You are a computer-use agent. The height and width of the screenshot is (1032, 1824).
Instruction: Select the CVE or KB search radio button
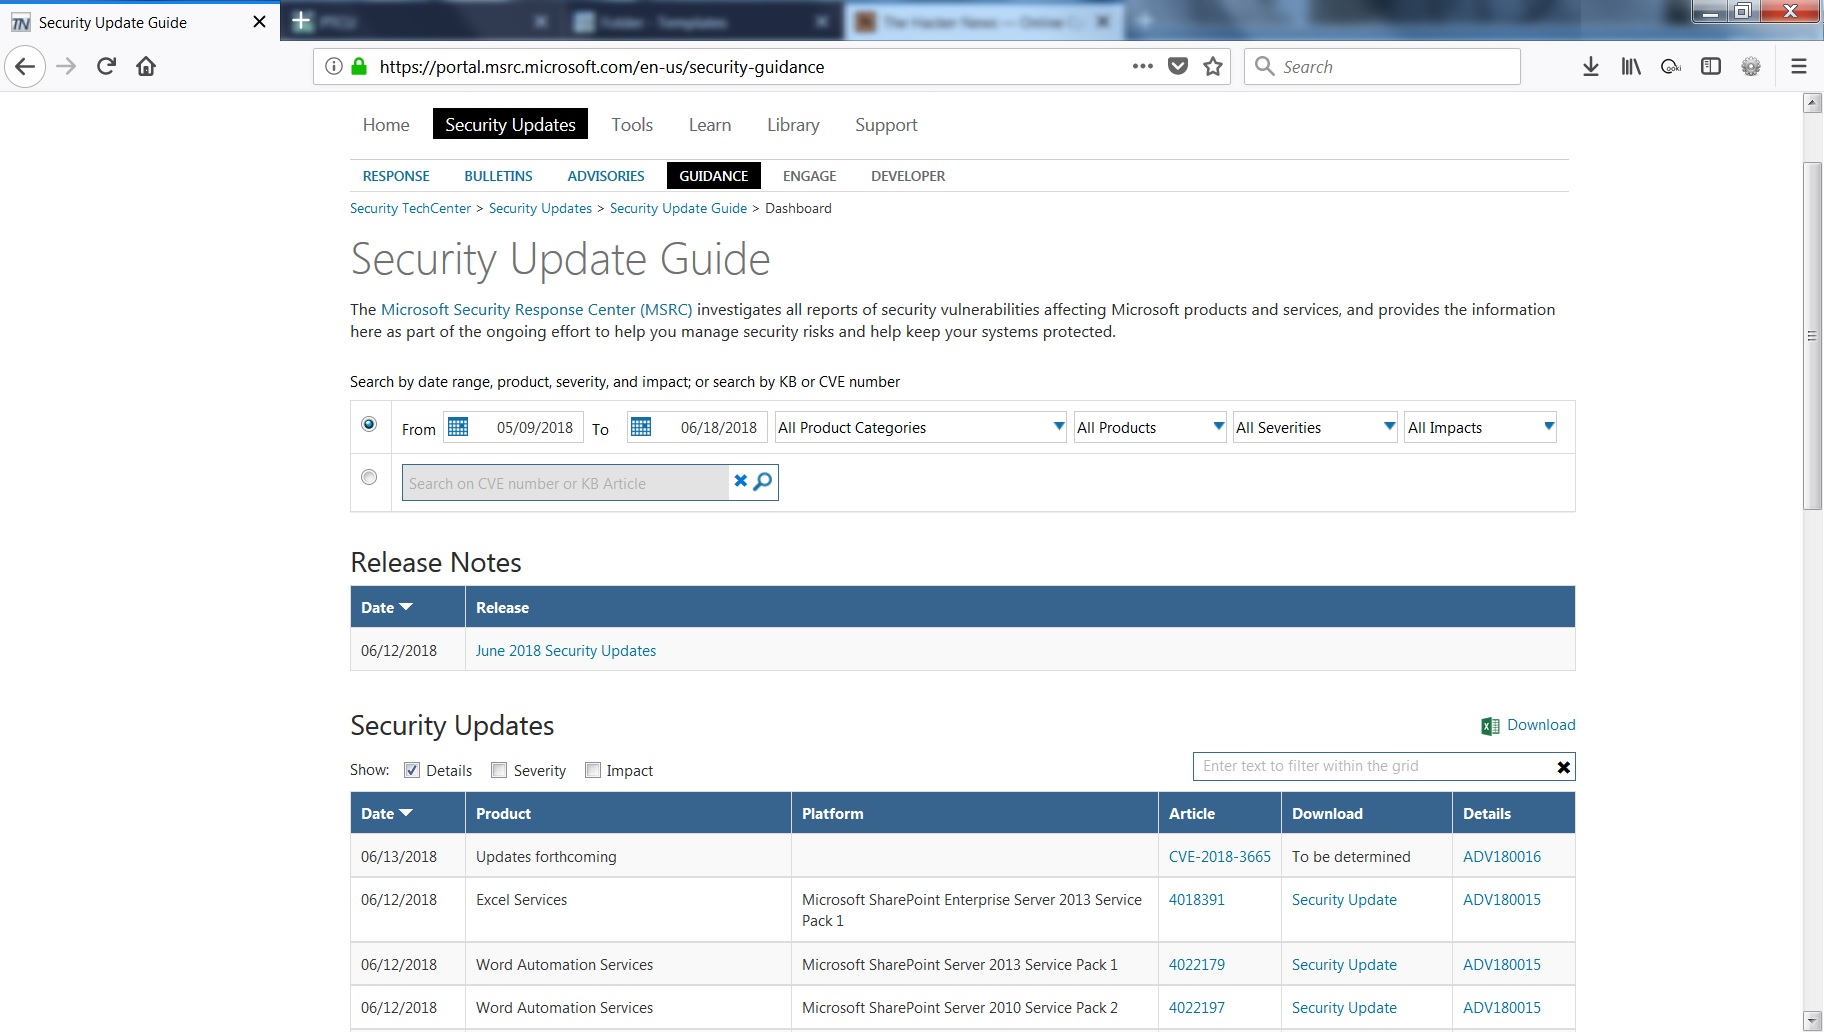tap(369, 477)
